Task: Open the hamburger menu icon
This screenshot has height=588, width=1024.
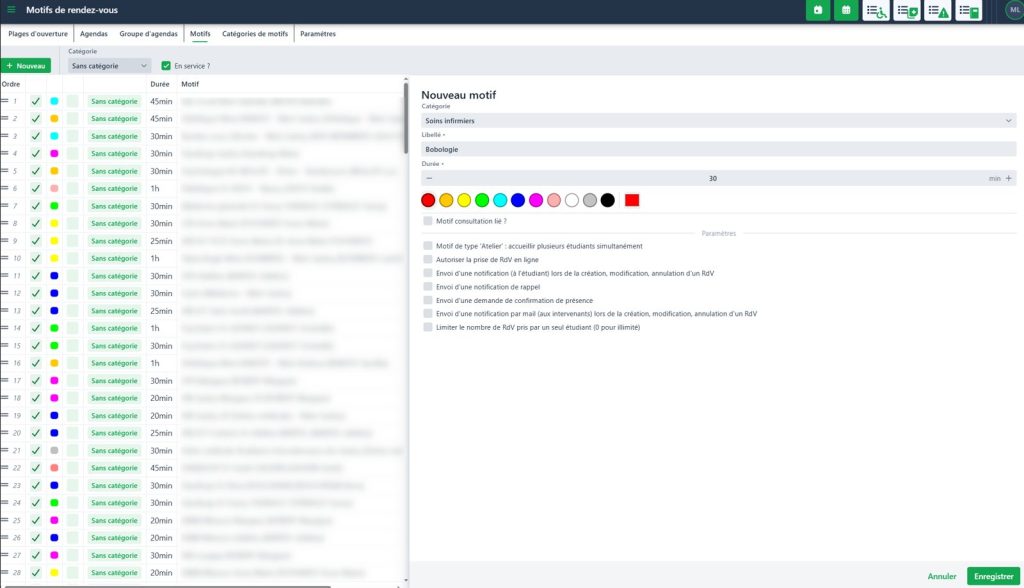Action: (x=11, y=9)
